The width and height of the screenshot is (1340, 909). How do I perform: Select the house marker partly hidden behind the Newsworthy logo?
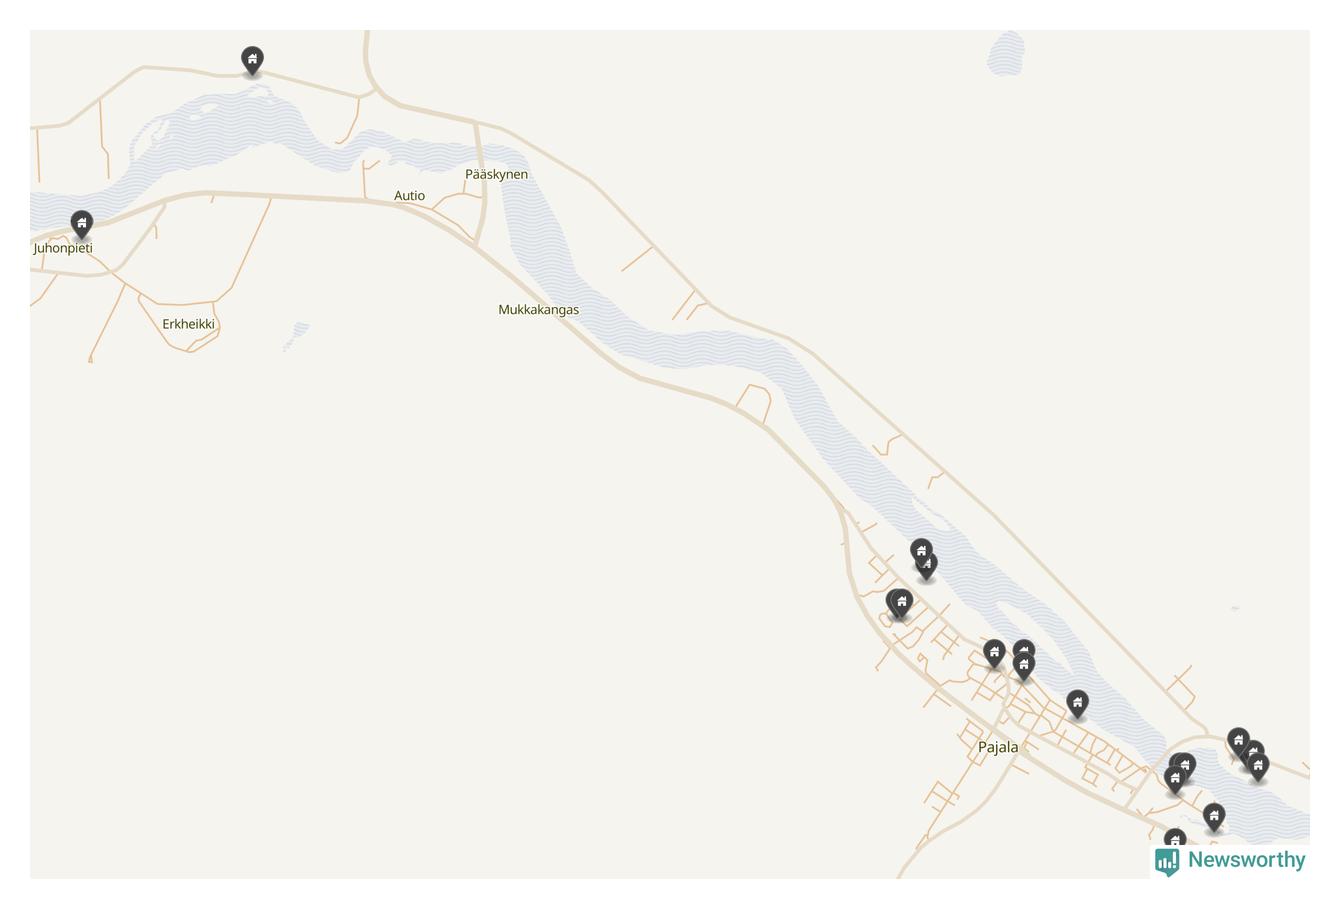[1175, 840]
